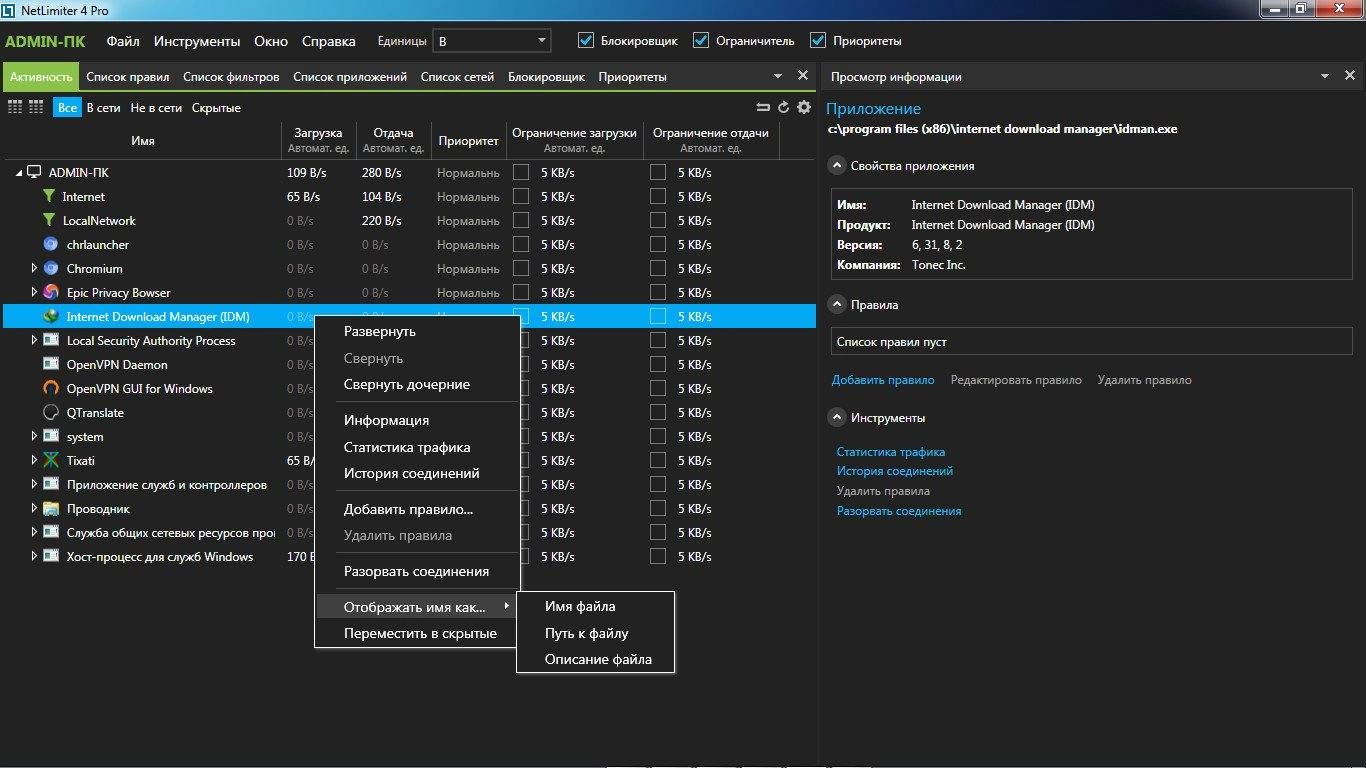Expand the Chromium tree node
1366x768 pixels.
(x=34, y=269)
